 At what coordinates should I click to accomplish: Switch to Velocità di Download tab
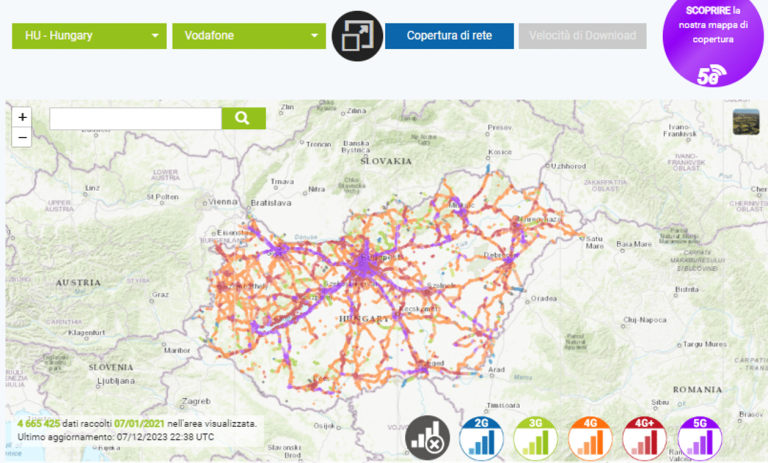click(x=582, y=36)
